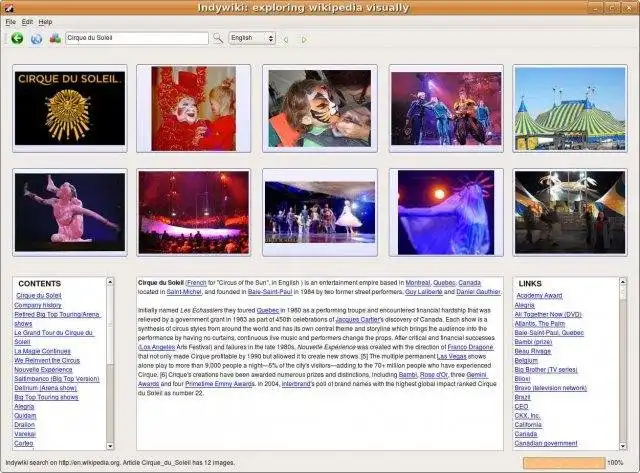This screenshot has height=473, width=640.
Task: Follow the Primetime Emmy Awards link
Action: [220, 384]
